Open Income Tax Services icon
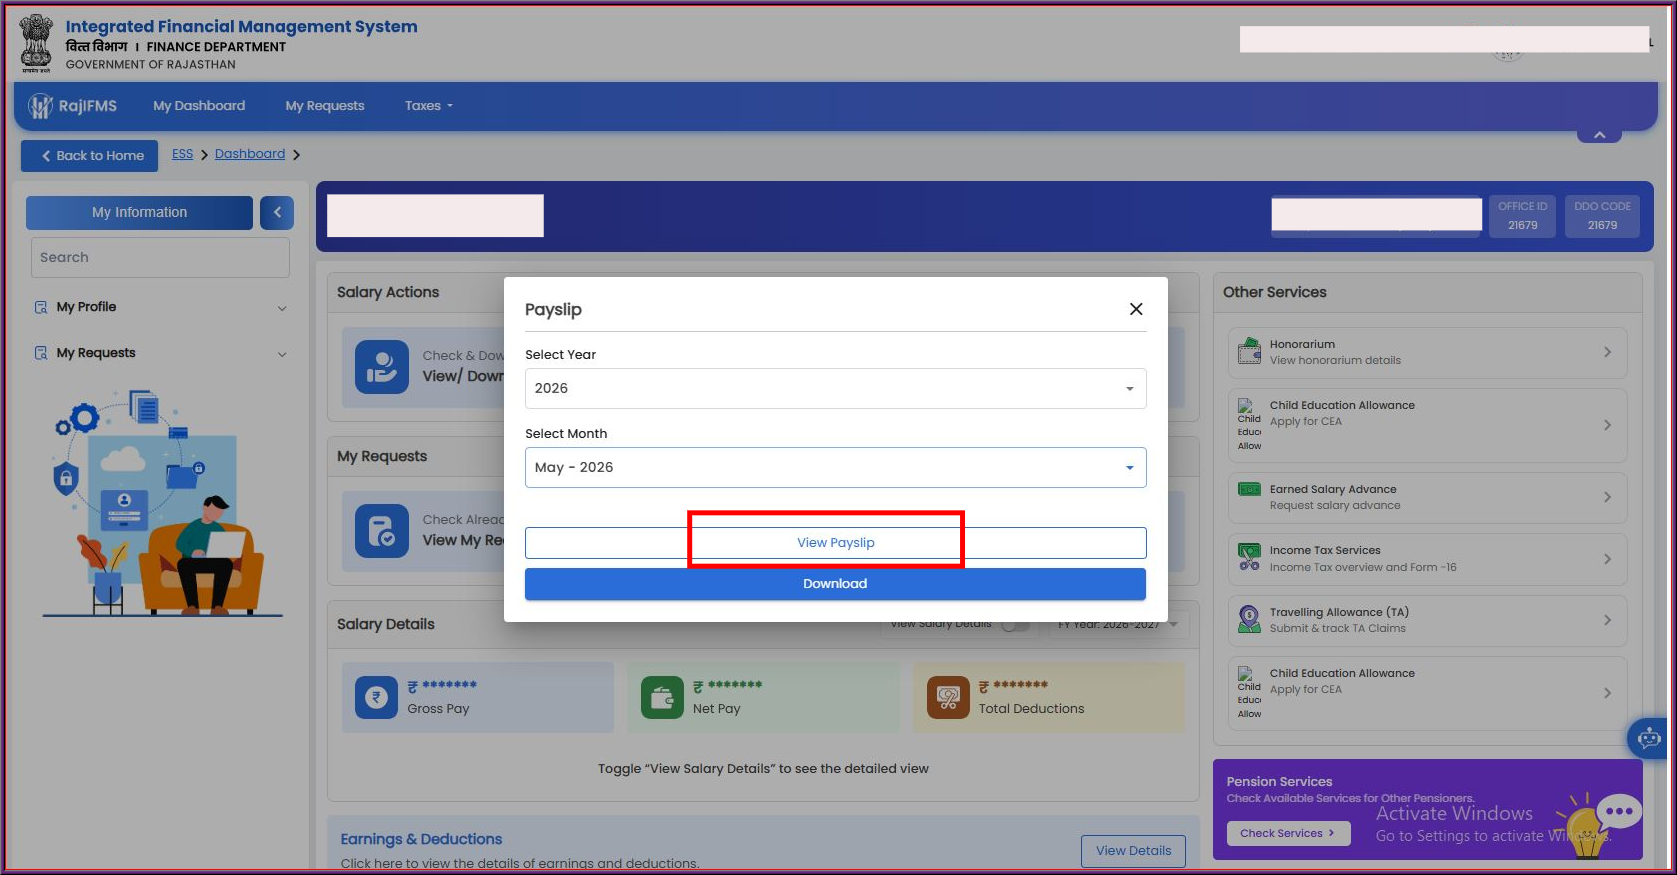 click(x=1250, y=557)
